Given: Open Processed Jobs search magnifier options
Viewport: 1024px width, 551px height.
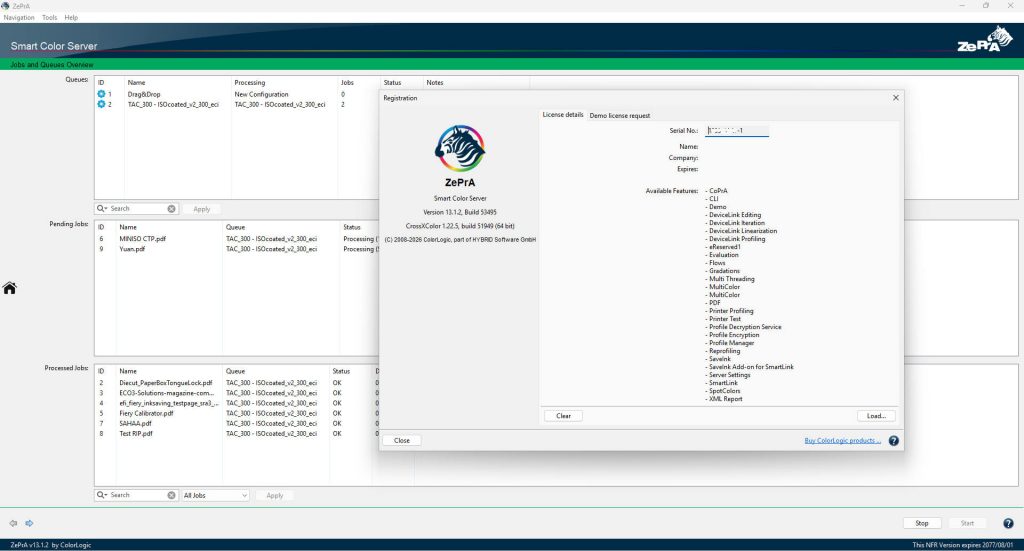Looking at the screenshot, I should coord(102,496).
